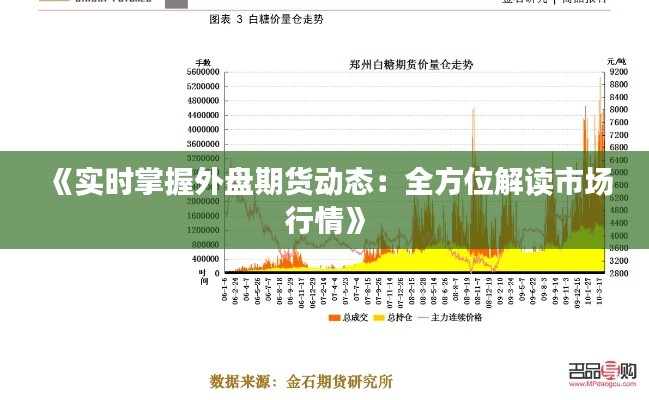The width and height of the screenshot is (649, 400).
Task: Click the 主力连续价格 legend line marker
Action: 425,317
